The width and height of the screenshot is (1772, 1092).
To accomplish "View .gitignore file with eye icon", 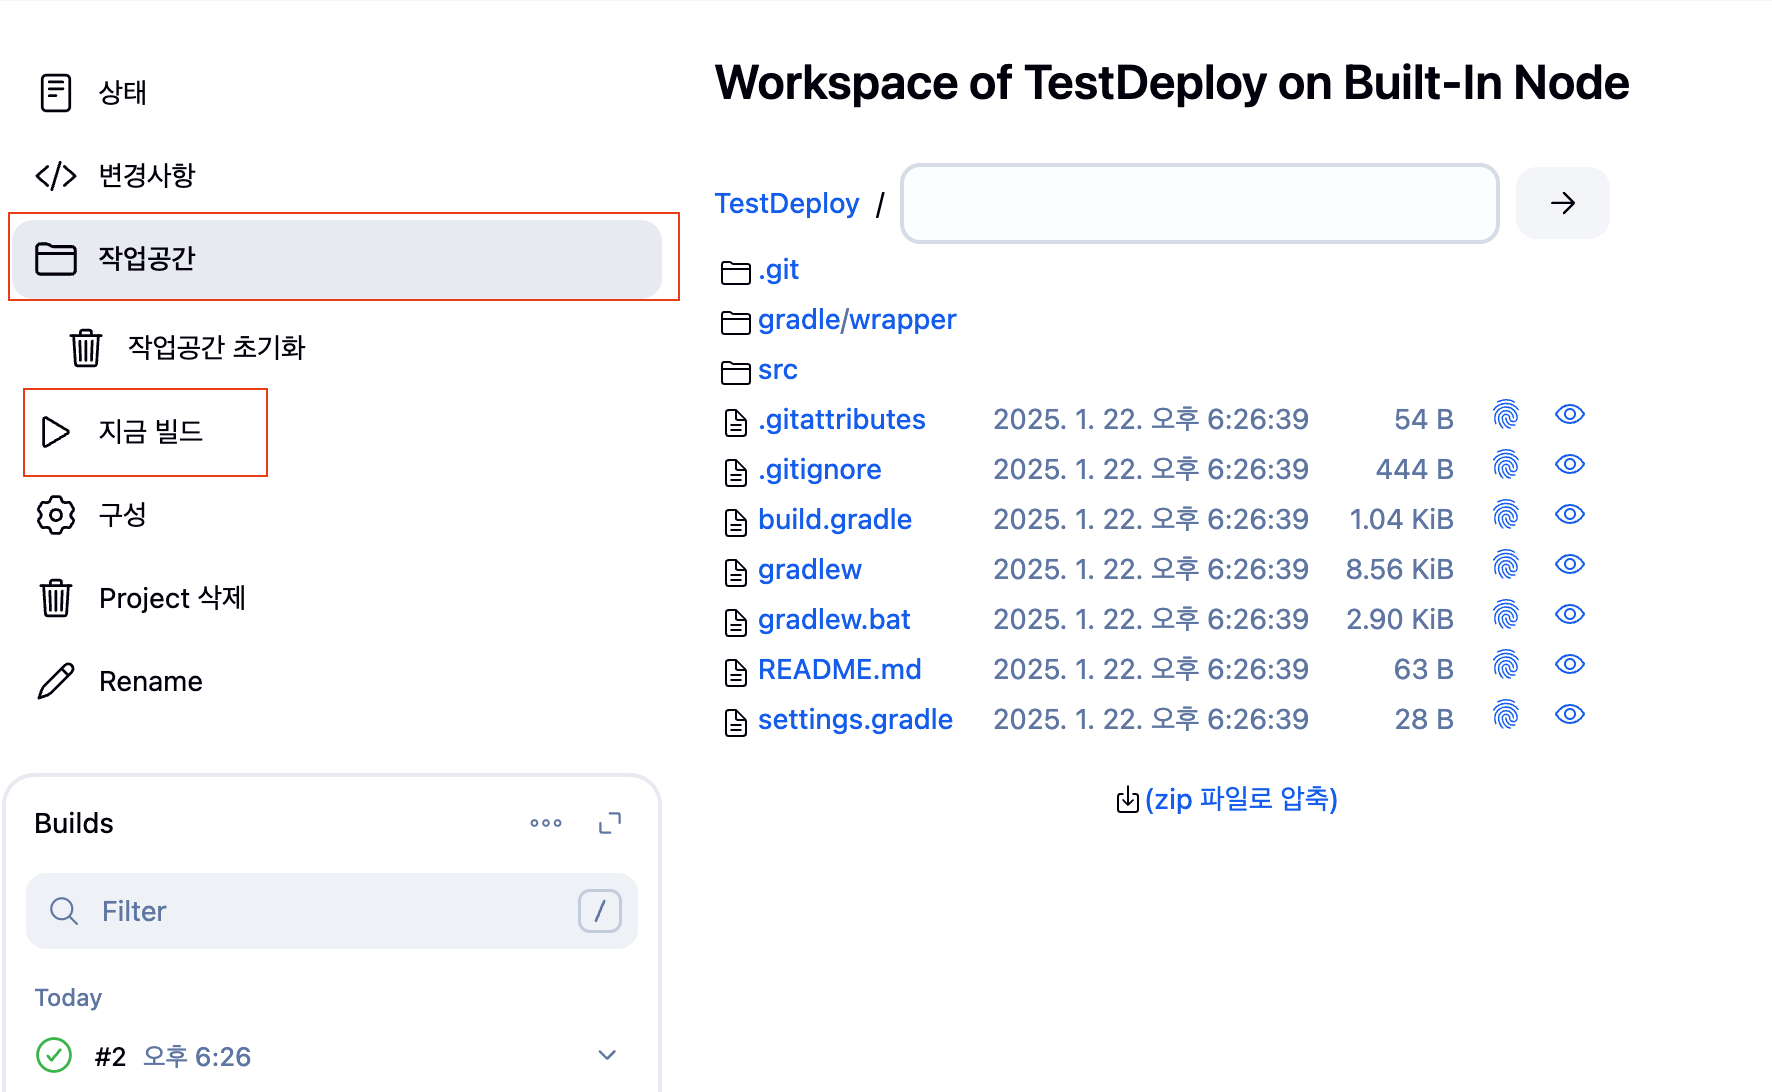I will [x=1570, y=465].
